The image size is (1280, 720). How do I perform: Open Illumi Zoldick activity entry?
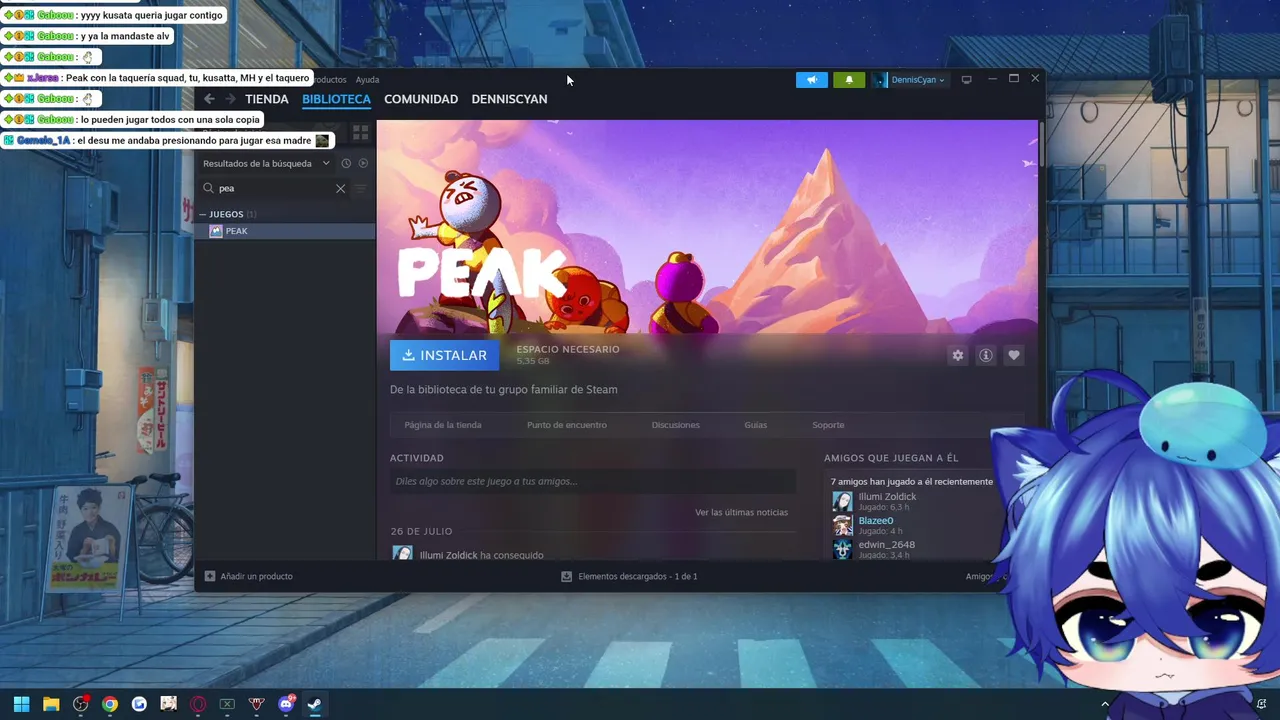[482, 555]
